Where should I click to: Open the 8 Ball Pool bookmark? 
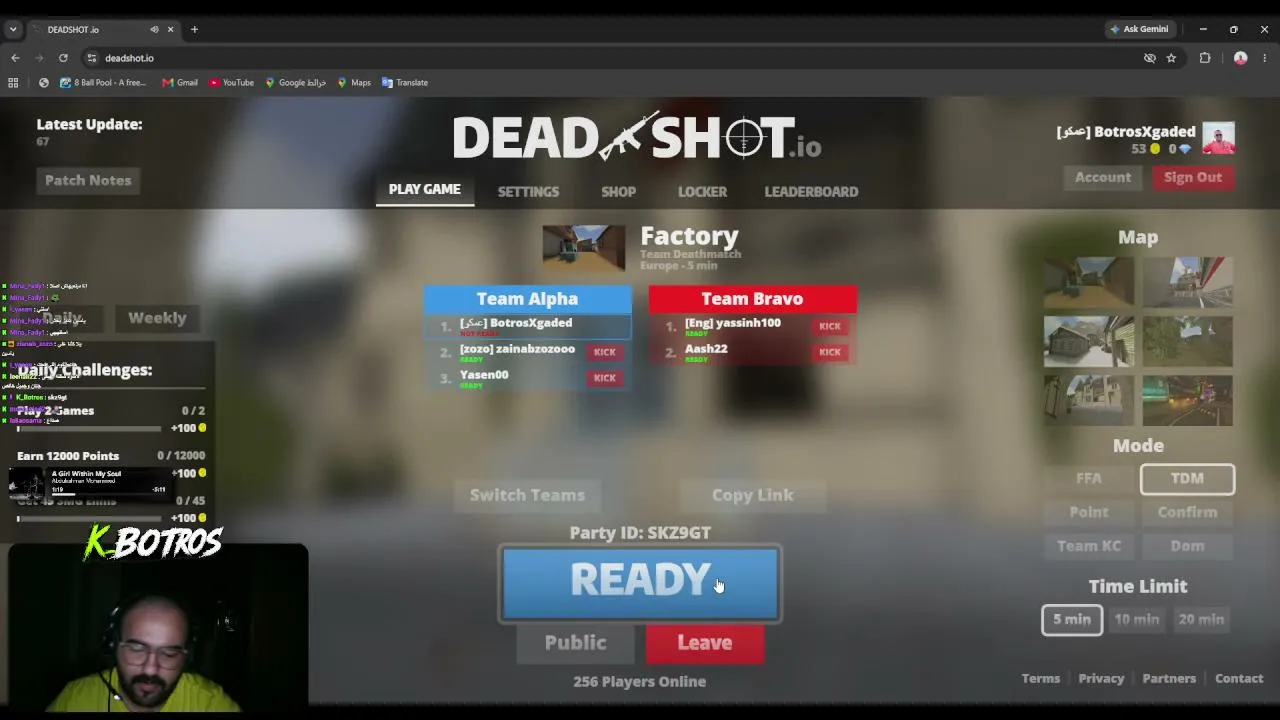pos(102,83)
